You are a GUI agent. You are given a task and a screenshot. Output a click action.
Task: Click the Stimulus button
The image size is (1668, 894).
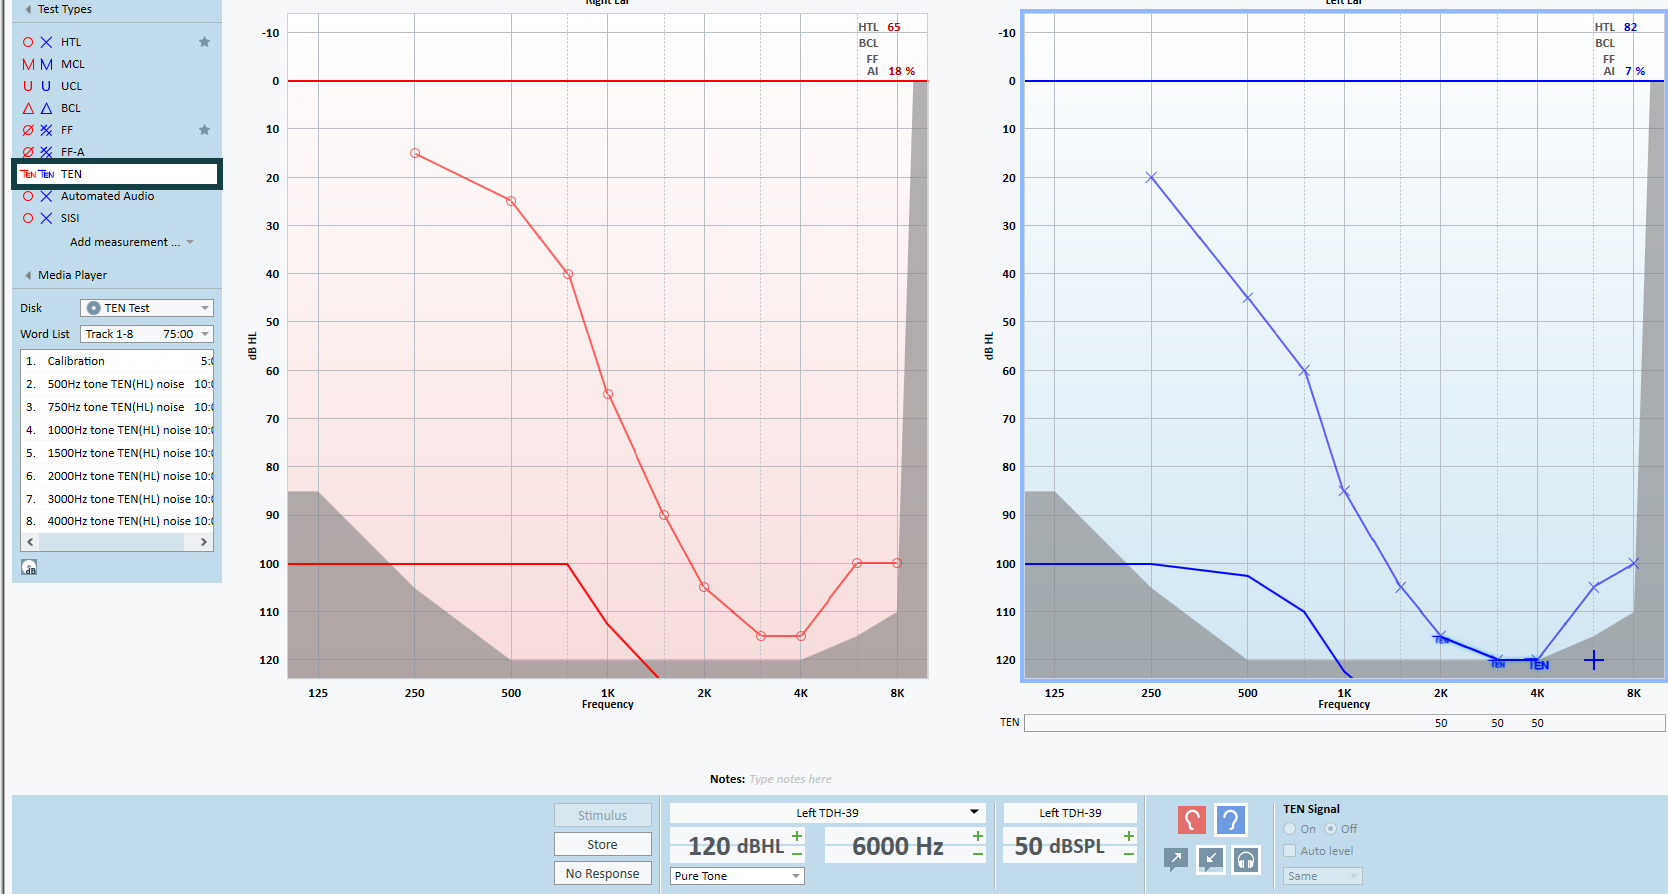pos(602,815)
